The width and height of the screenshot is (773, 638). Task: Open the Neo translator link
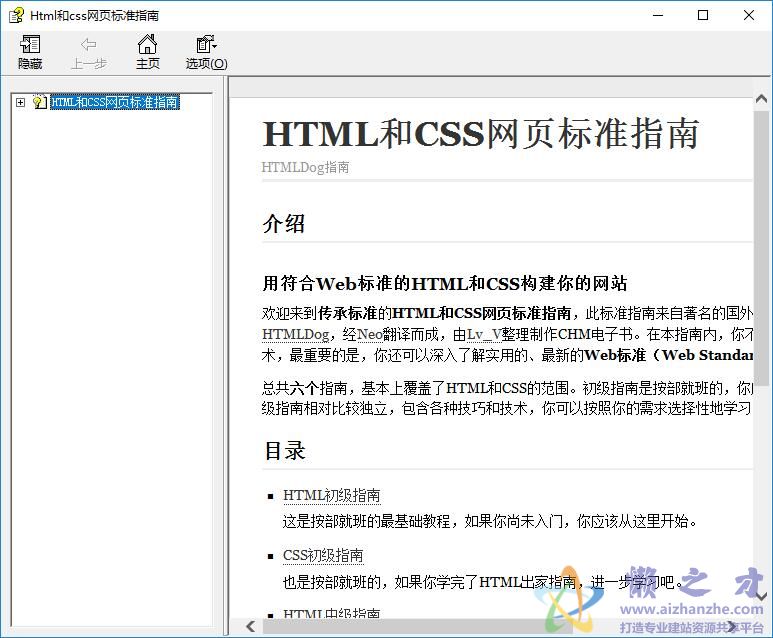coord(370,334)
